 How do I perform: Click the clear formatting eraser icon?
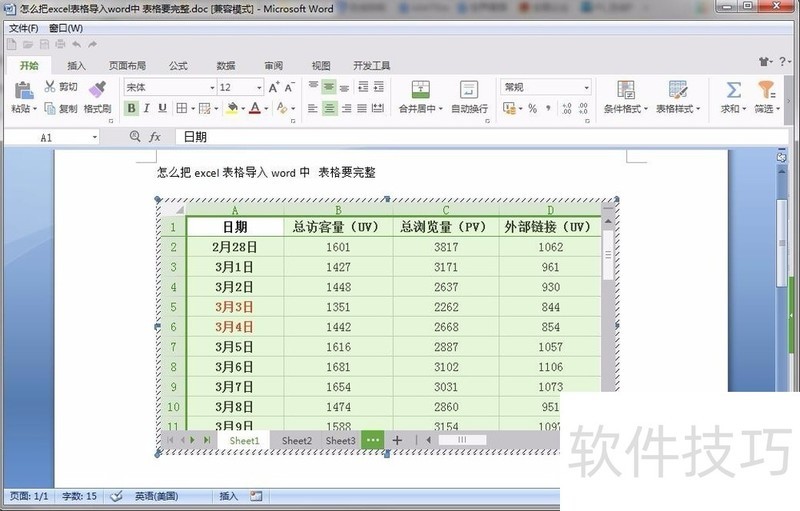281,108
